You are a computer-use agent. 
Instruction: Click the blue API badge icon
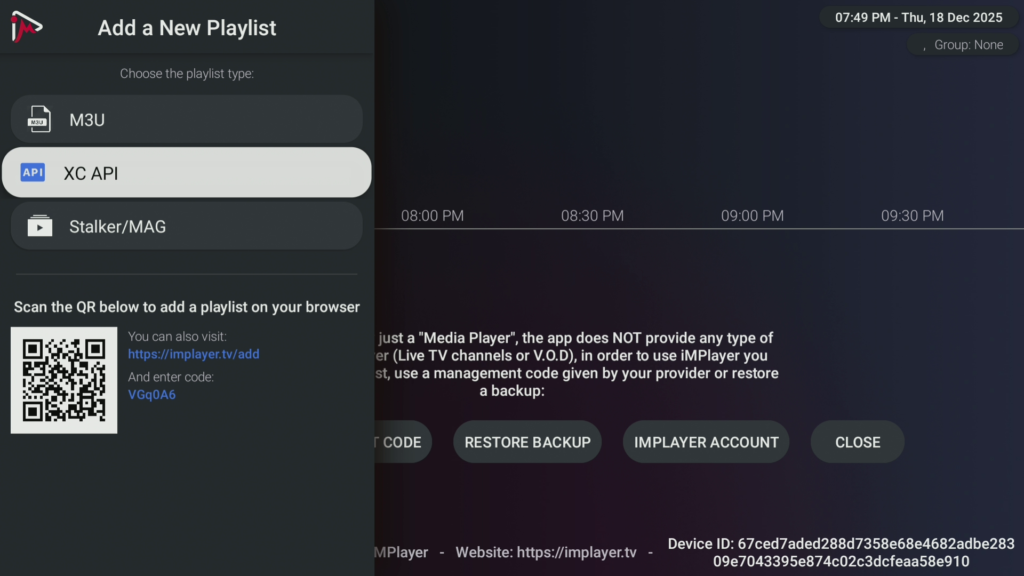[33, 173]
